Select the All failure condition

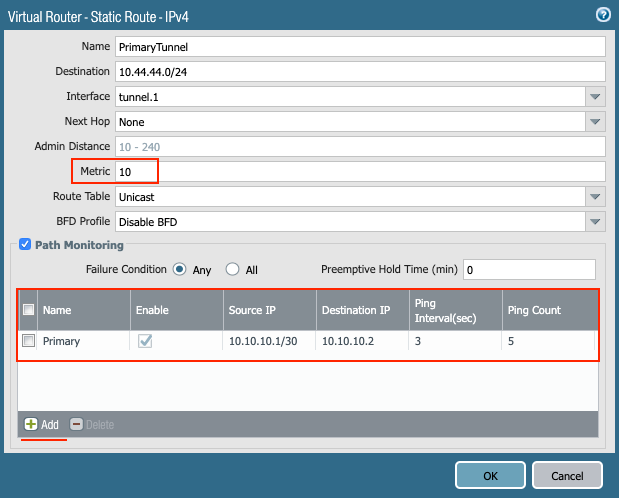232,269
